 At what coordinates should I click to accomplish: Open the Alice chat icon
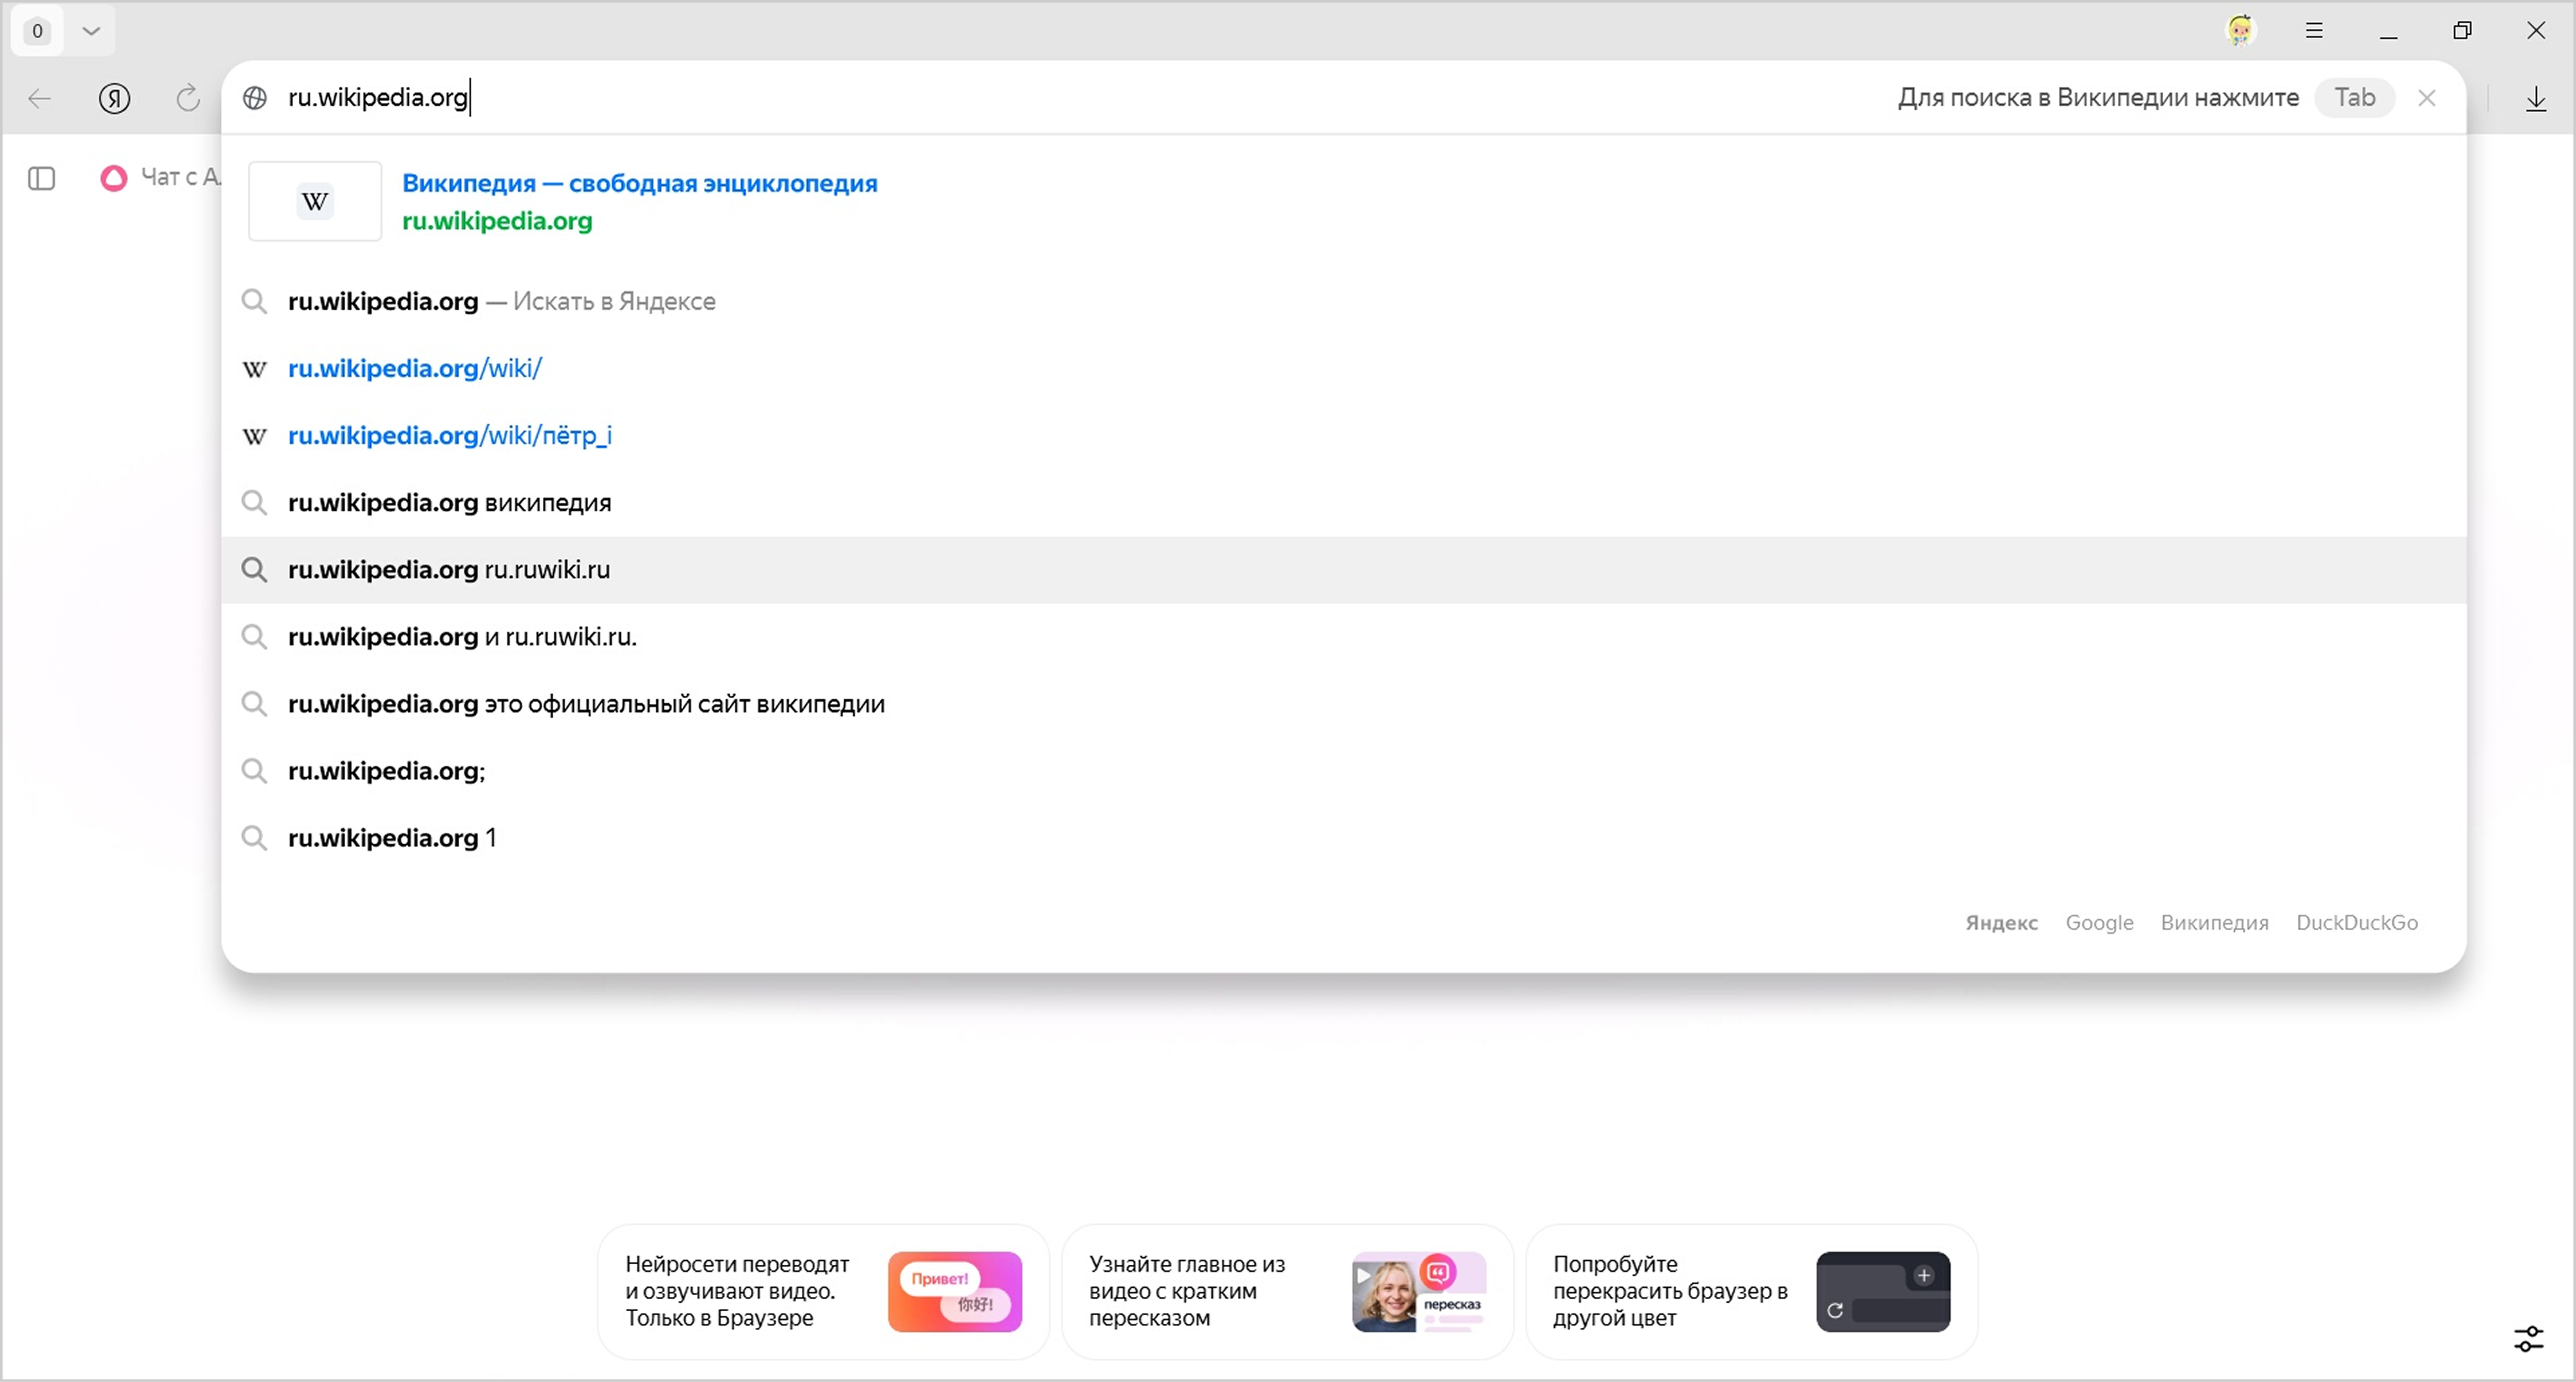(114, 178)
